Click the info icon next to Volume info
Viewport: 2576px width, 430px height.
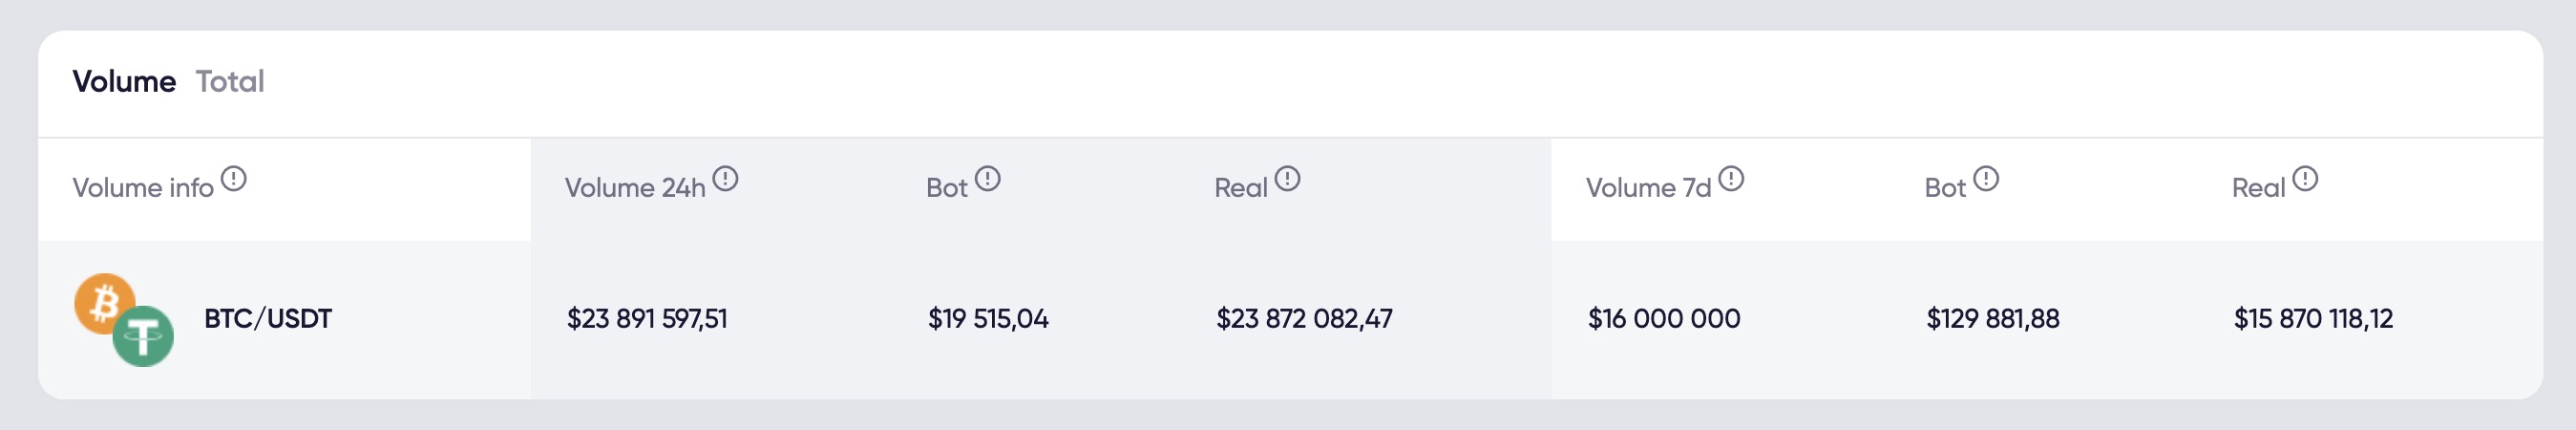tap(234, 179)
